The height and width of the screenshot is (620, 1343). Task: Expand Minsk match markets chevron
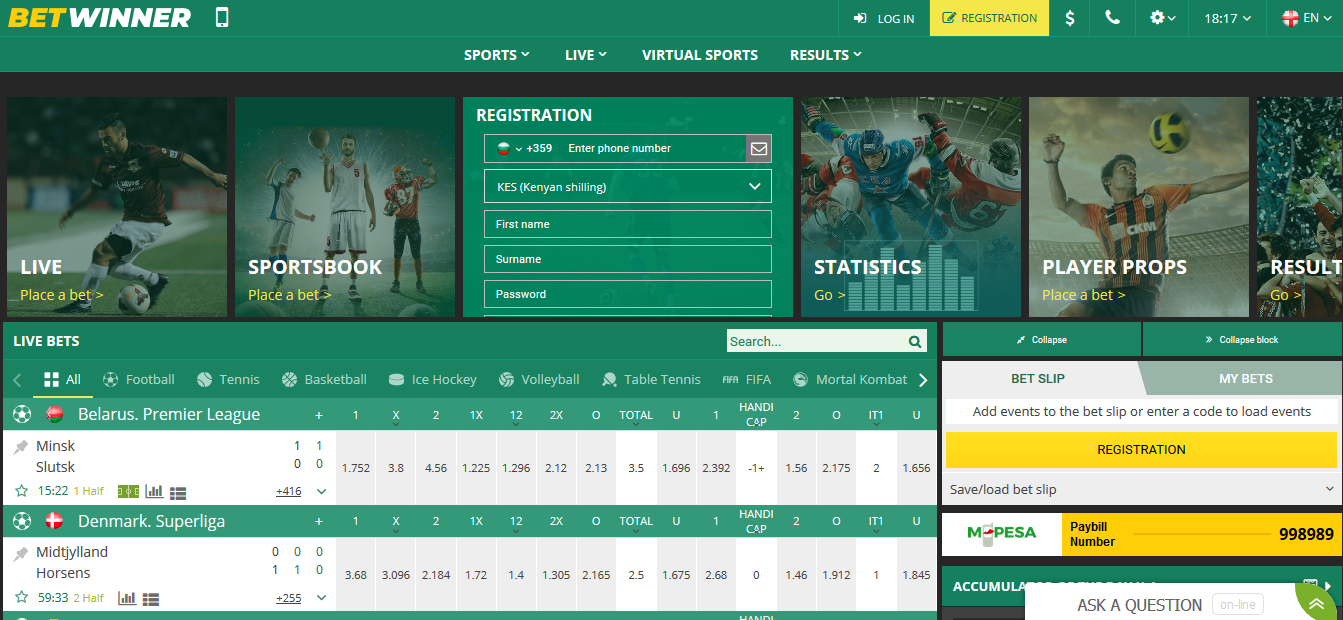pyautogui.click(x=321, y=491)
